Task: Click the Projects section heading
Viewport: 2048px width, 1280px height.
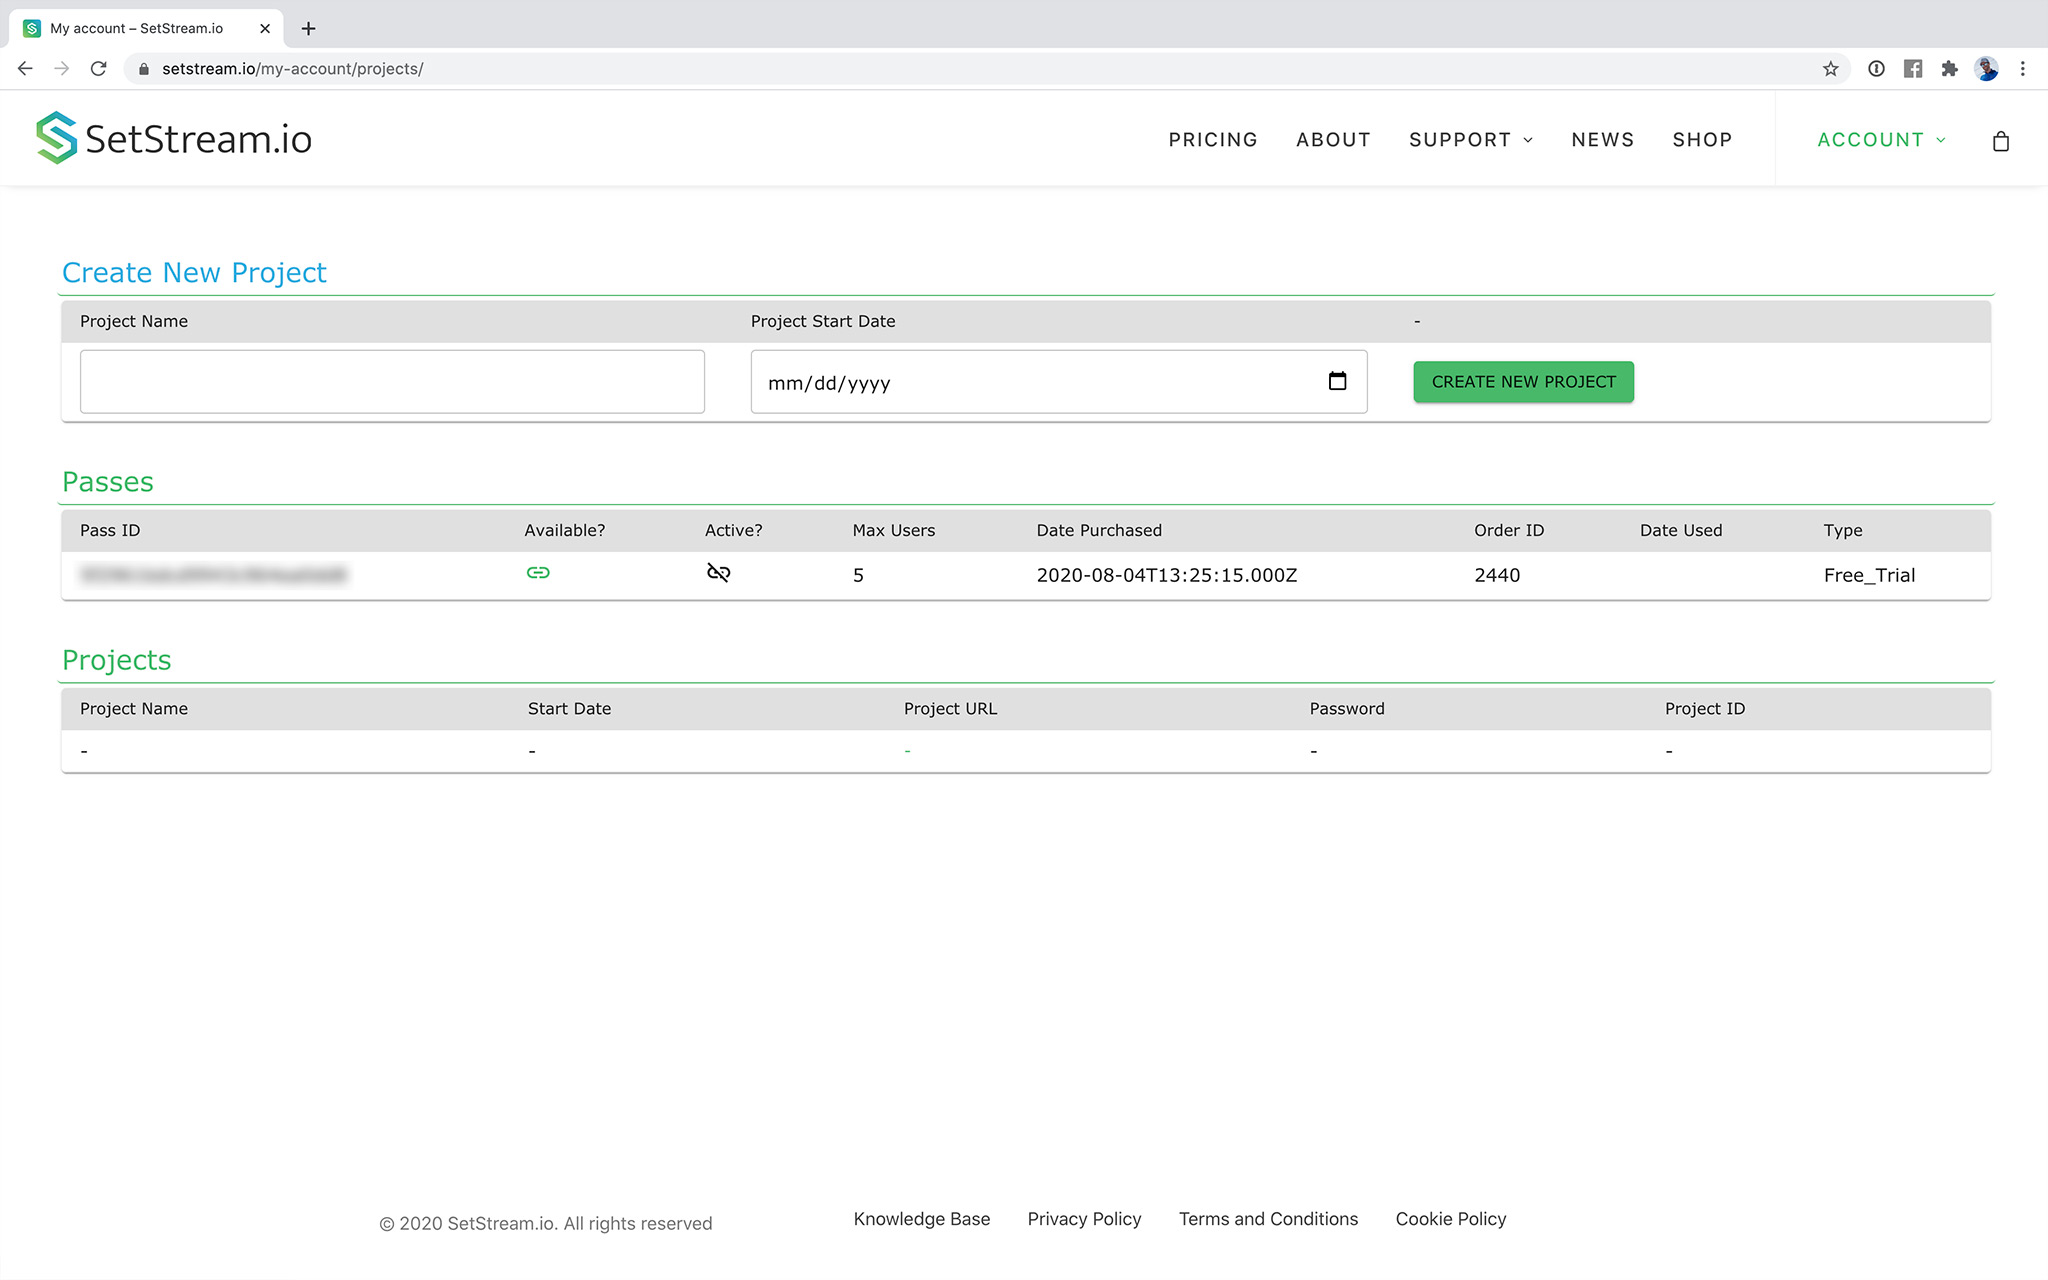Action: 117,660
